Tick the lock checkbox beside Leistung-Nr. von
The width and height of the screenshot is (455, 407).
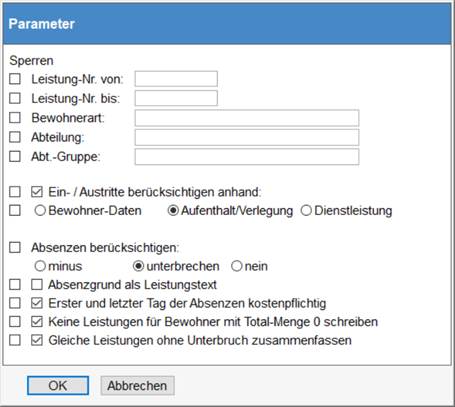(15, 79)
